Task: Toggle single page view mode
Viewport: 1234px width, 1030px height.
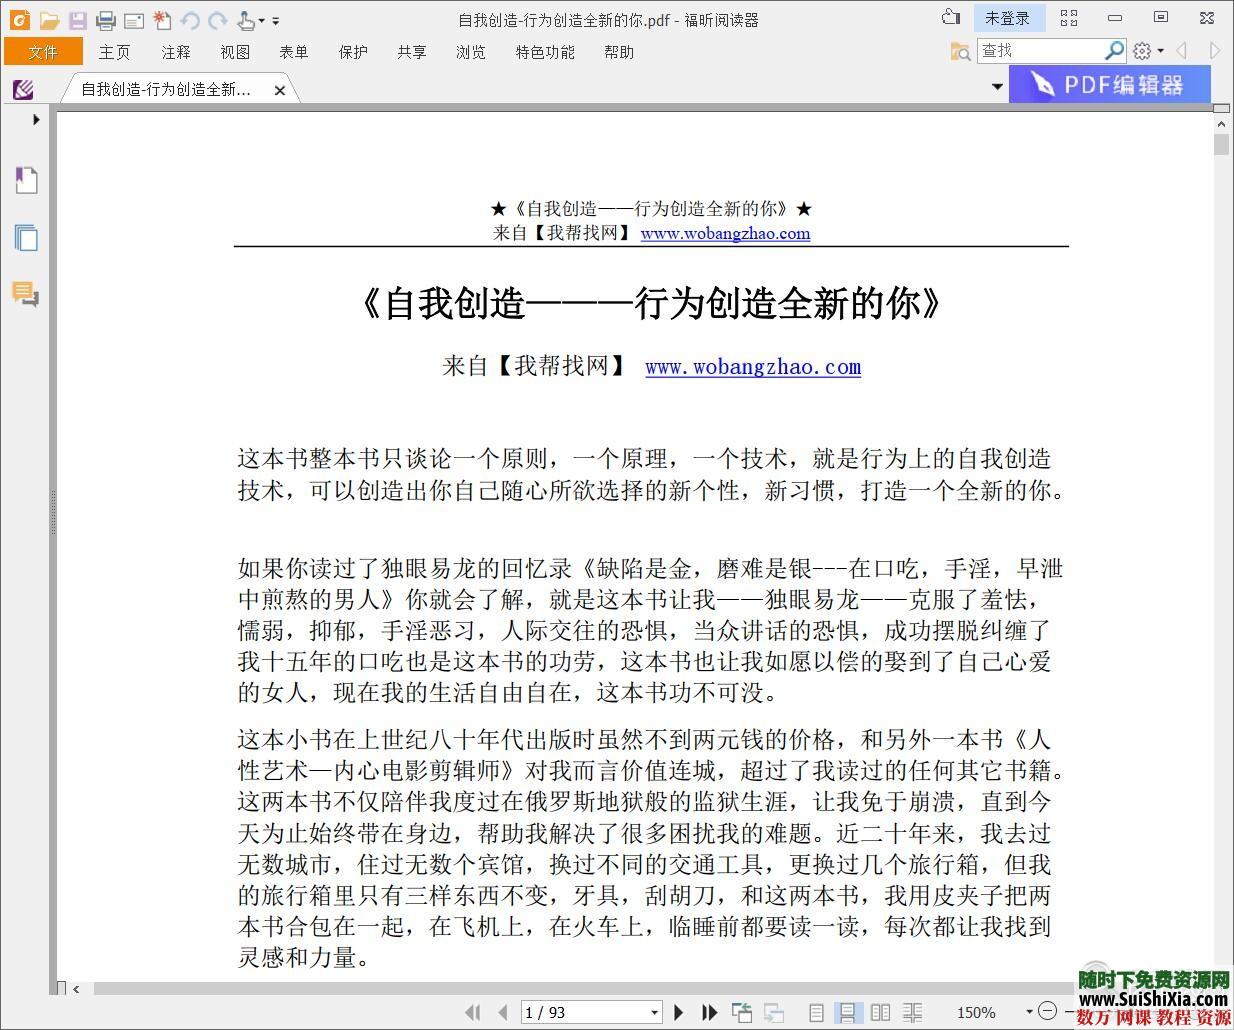Action: 816,1012
